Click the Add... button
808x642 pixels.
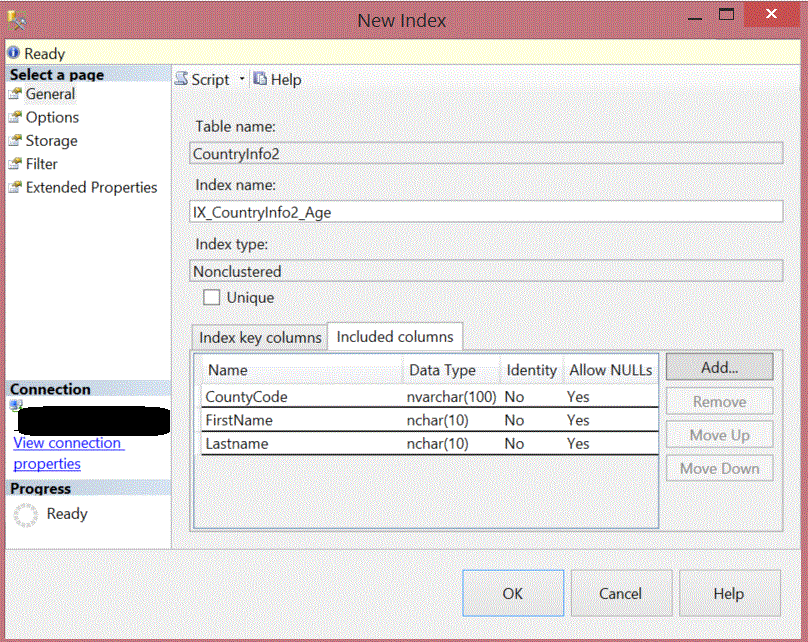[719, 367]
